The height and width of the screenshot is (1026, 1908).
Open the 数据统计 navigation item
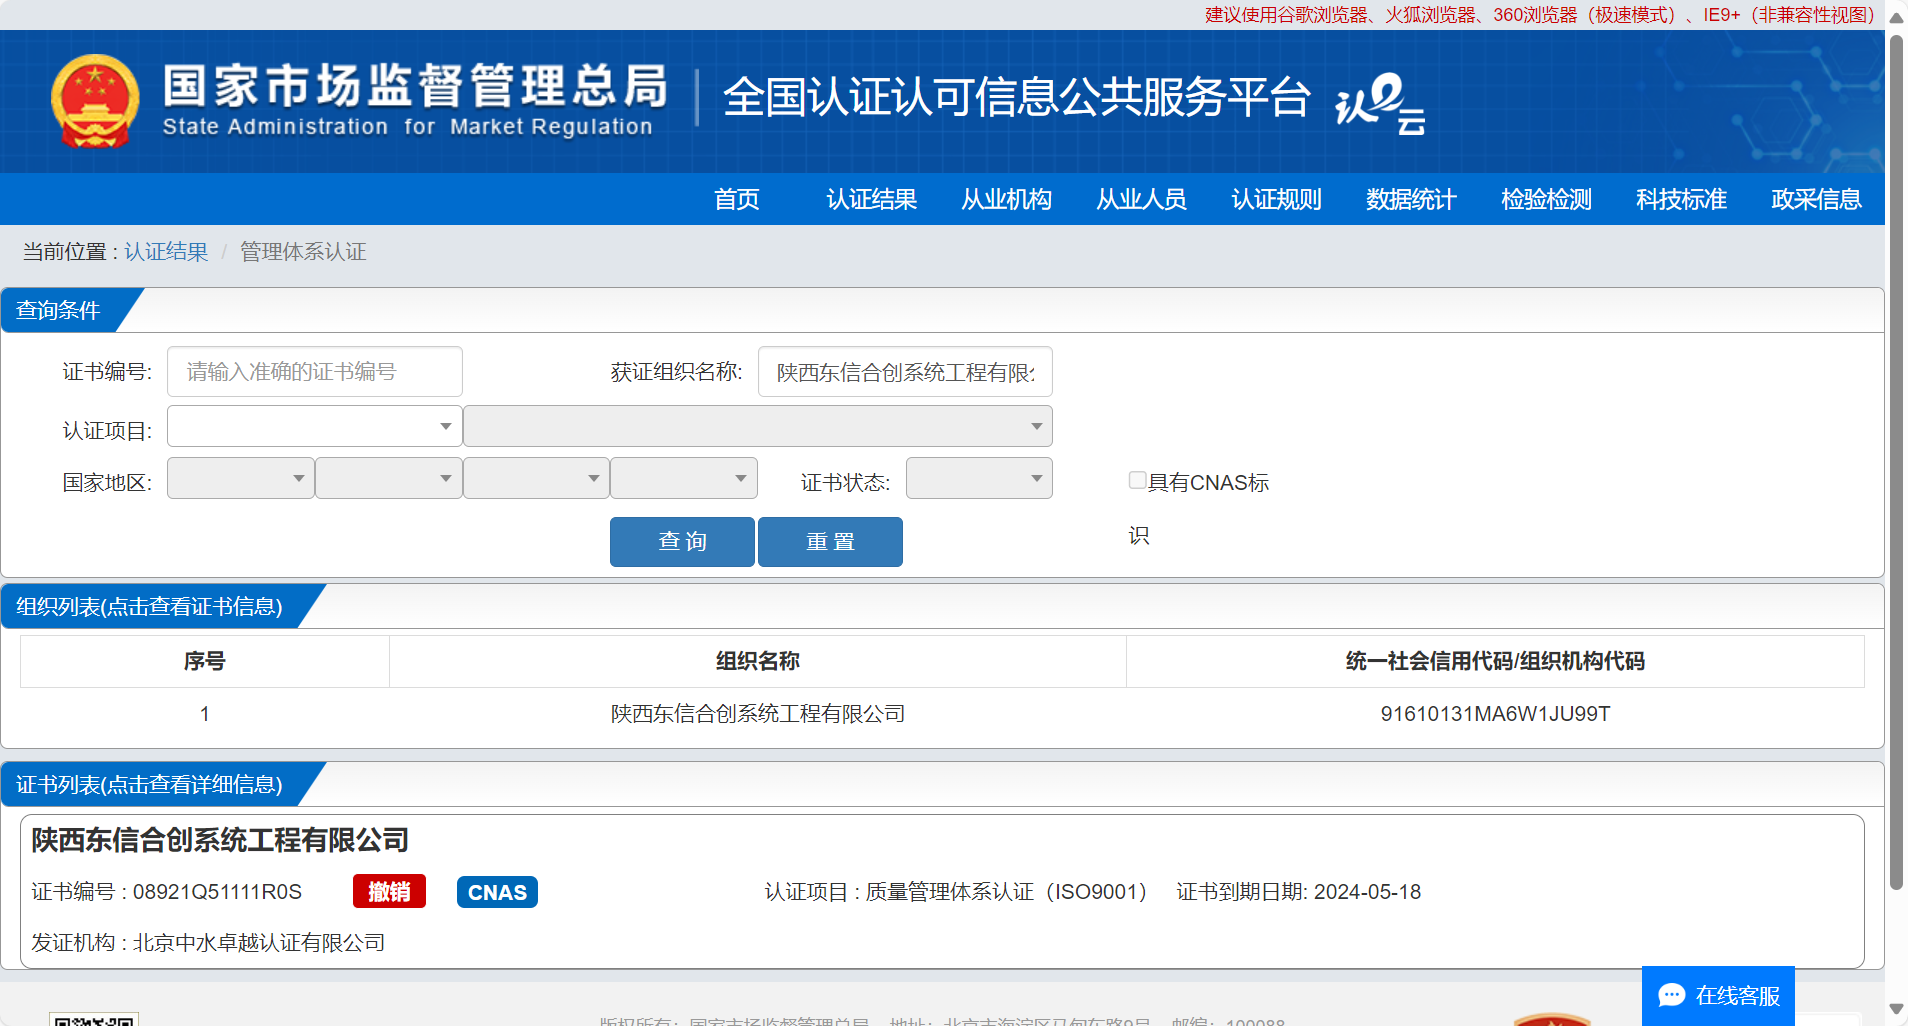tap(1411, 199)
